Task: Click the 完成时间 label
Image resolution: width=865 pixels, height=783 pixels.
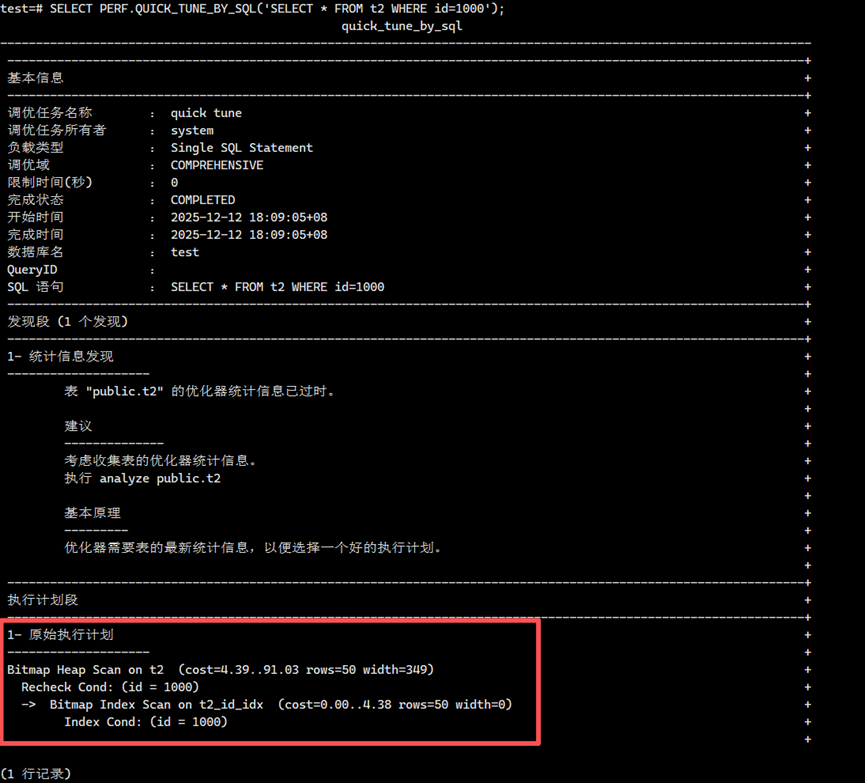Action: 36,235
